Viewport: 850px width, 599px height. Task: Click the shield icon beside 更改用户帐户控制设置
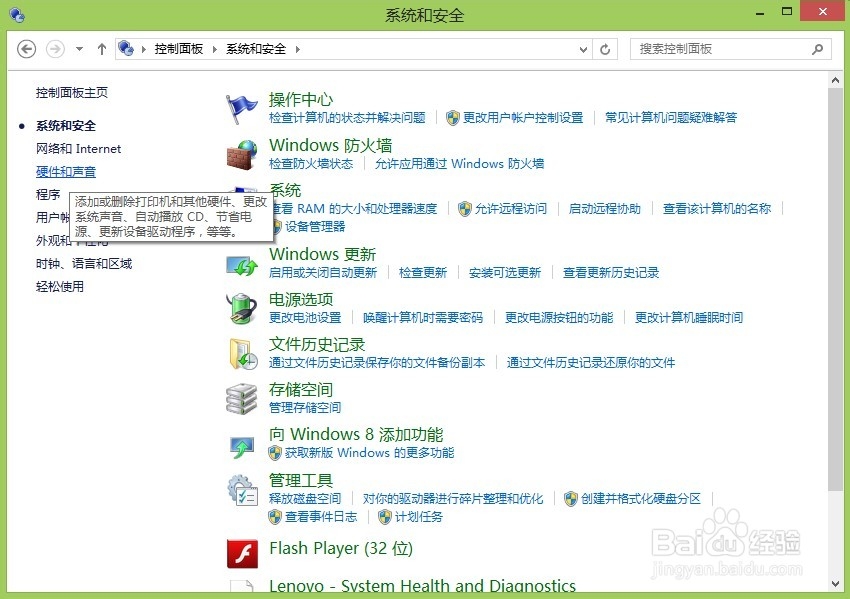453,118
